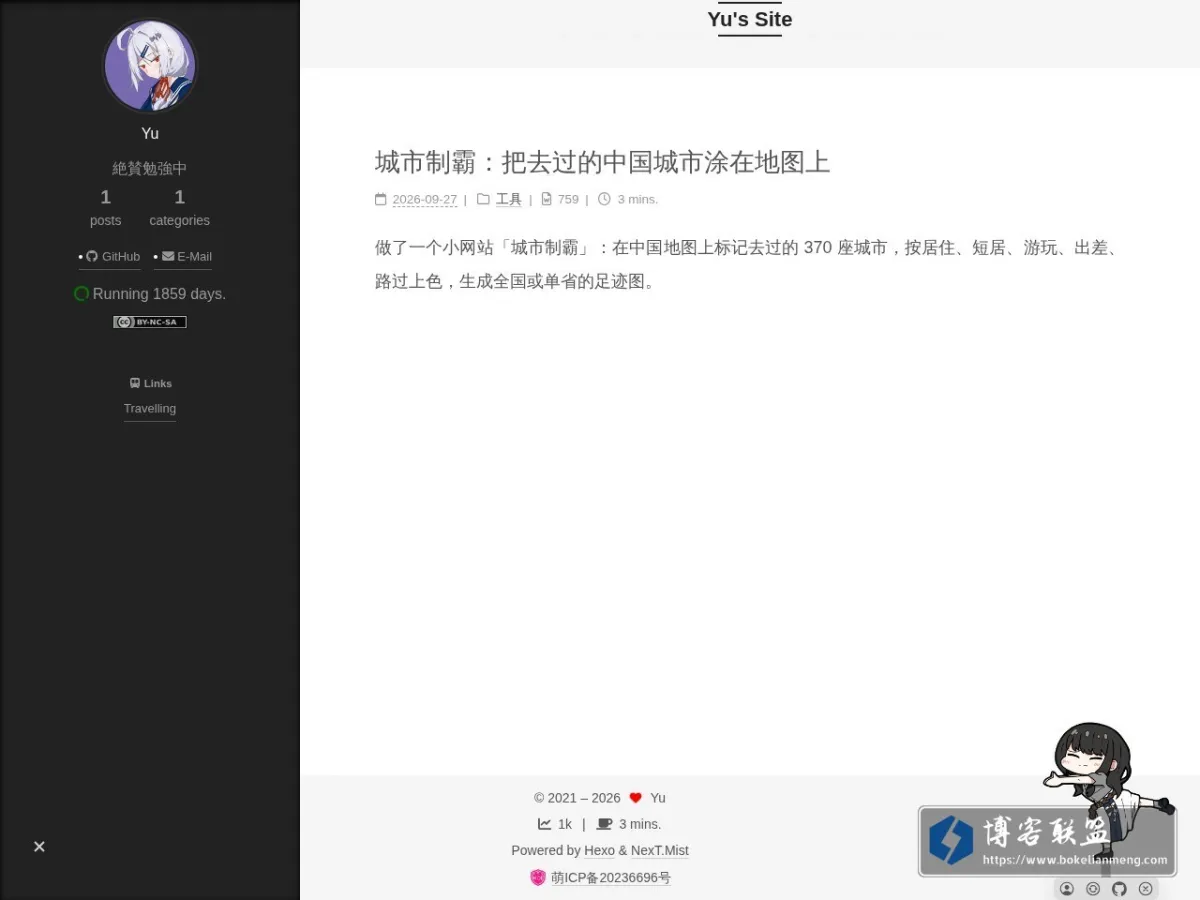Open the 1 posts archive link

105,208
